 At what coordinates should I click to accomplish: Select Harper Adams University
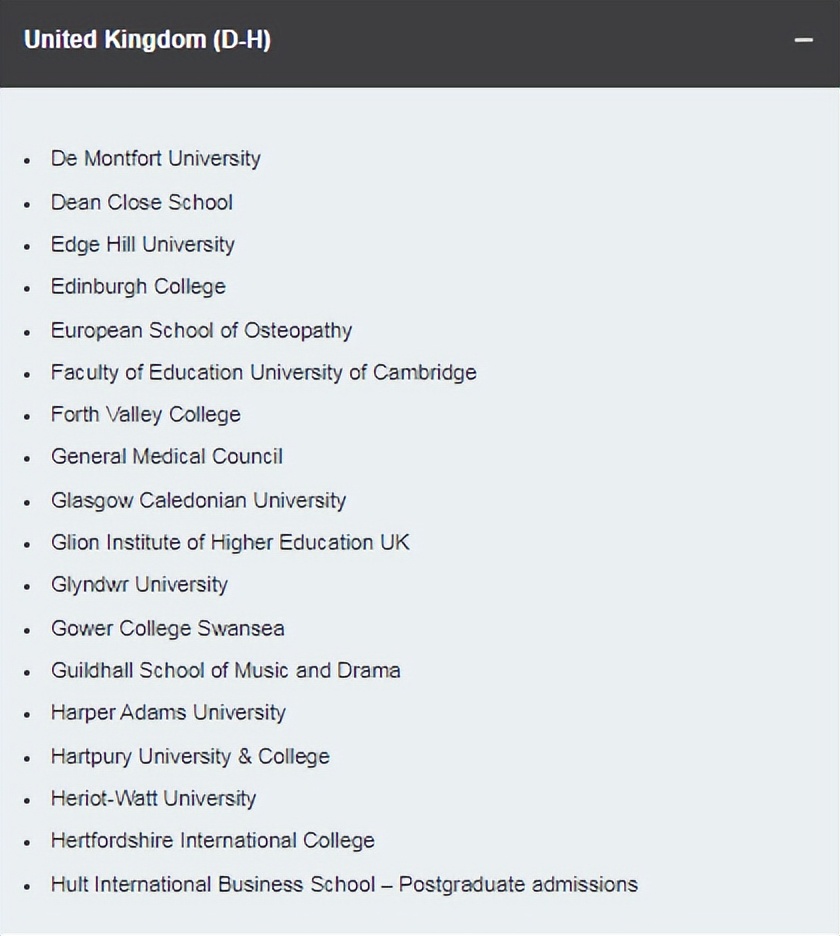[x=168, y=713]
